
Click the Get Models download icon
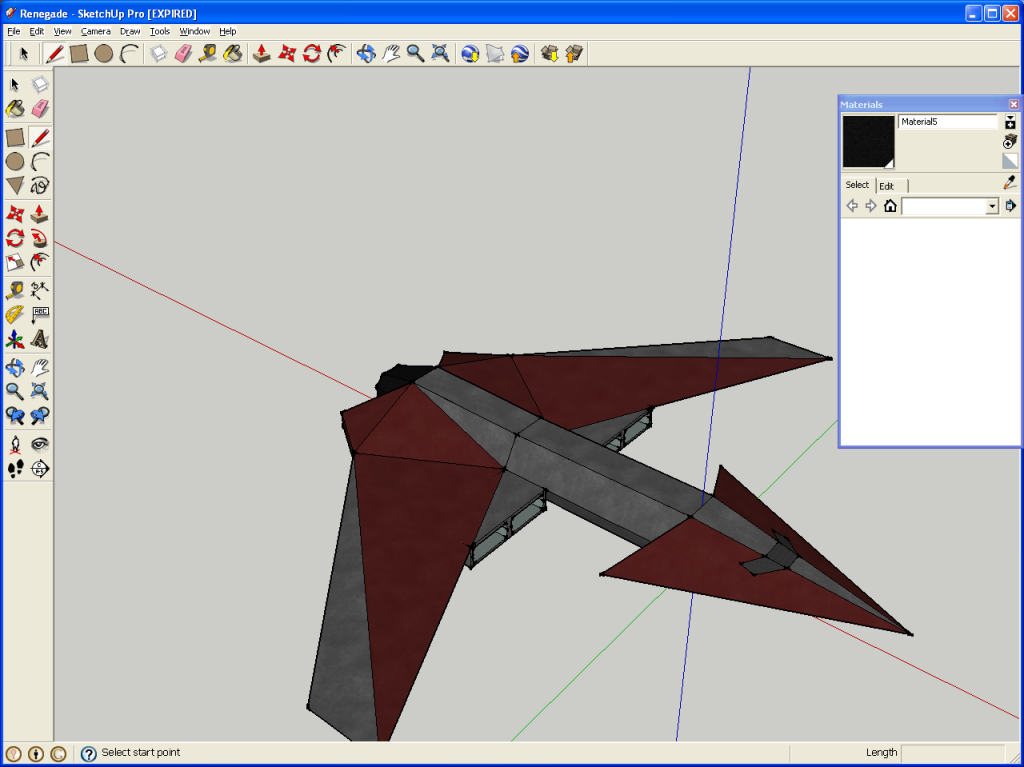(x=549, y=54)
